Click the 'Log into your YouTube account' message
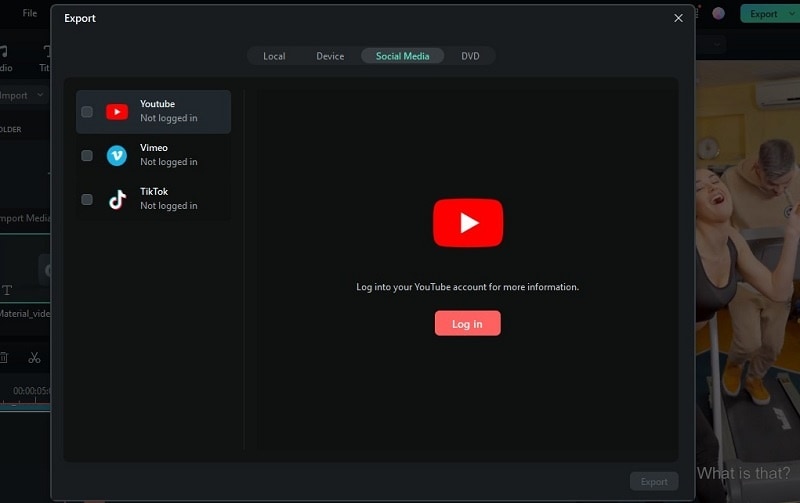800x503 pixels. (x=467, y=287)
